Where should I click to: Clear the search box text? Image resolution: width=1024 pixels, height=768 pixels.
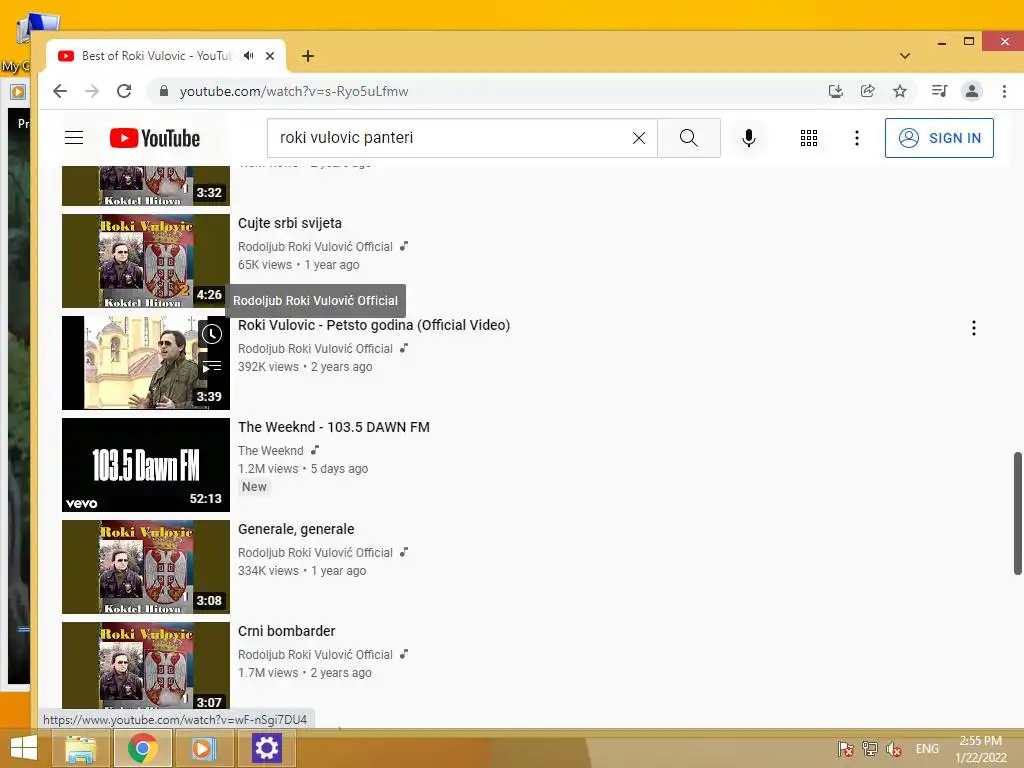[x=639, y=138]
